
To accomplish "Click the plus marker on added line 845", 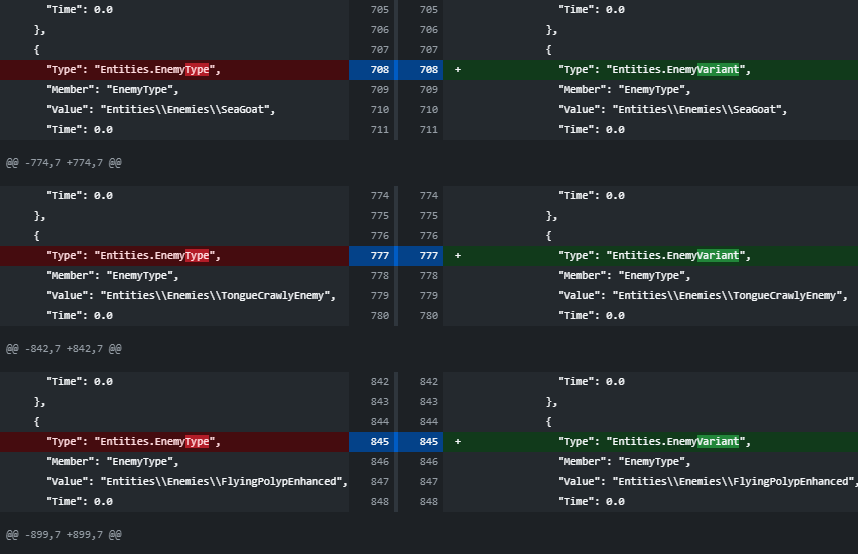I will (x=458, y=442).
